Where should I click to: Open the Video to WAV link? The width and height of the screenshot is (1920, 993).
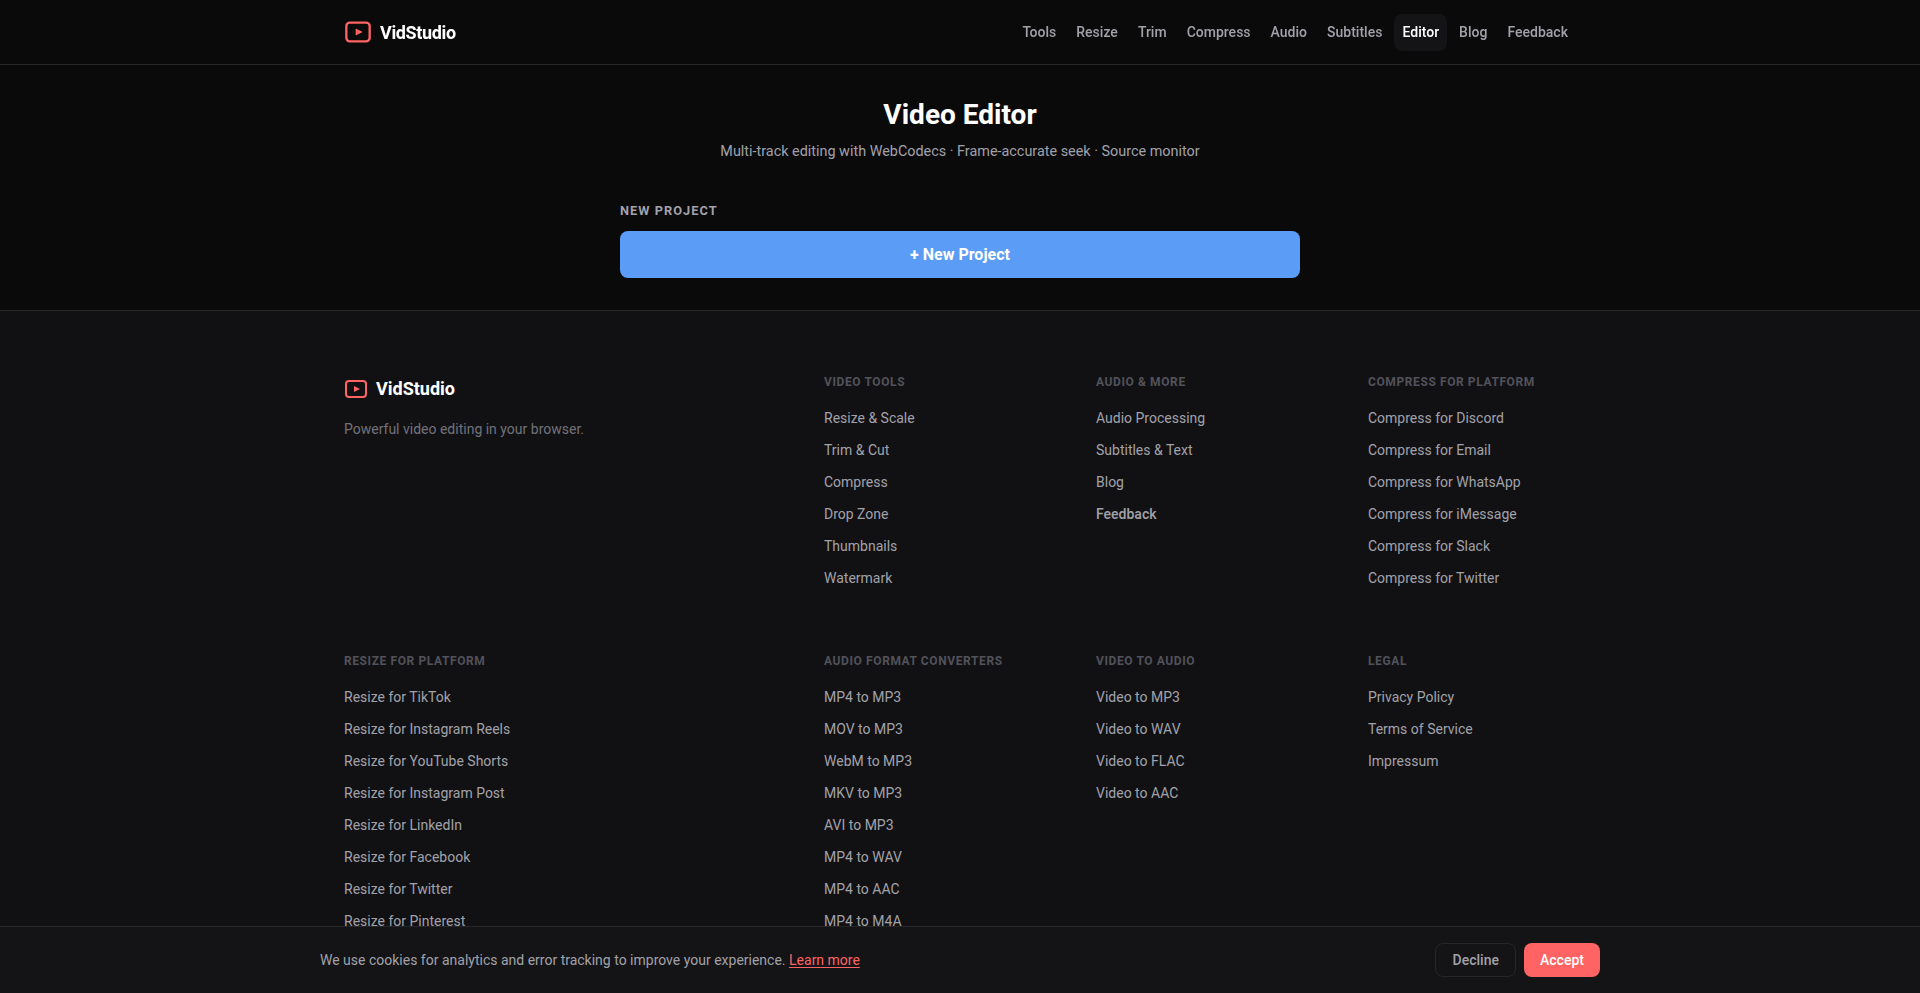pyautogui.click(x=1138, y=729)
